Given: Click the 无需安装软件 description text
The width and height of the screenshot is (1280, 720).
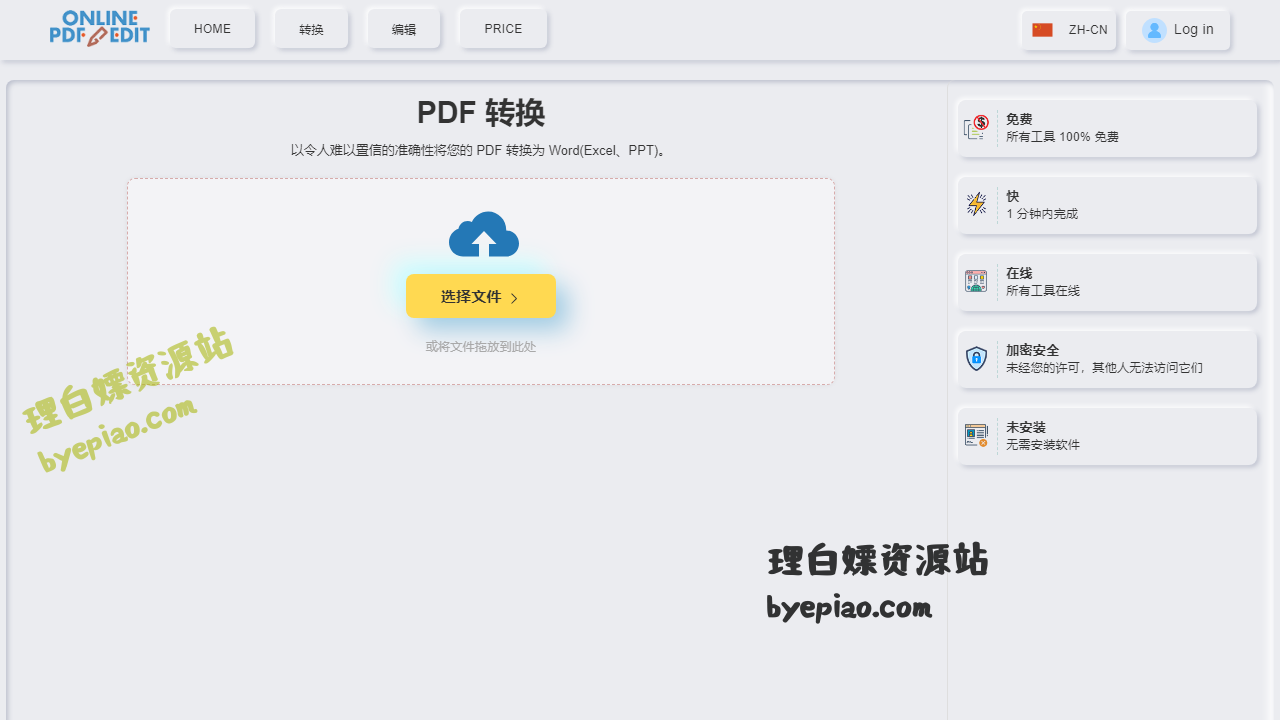Looking at the screenshot, I should [1042, 445].
